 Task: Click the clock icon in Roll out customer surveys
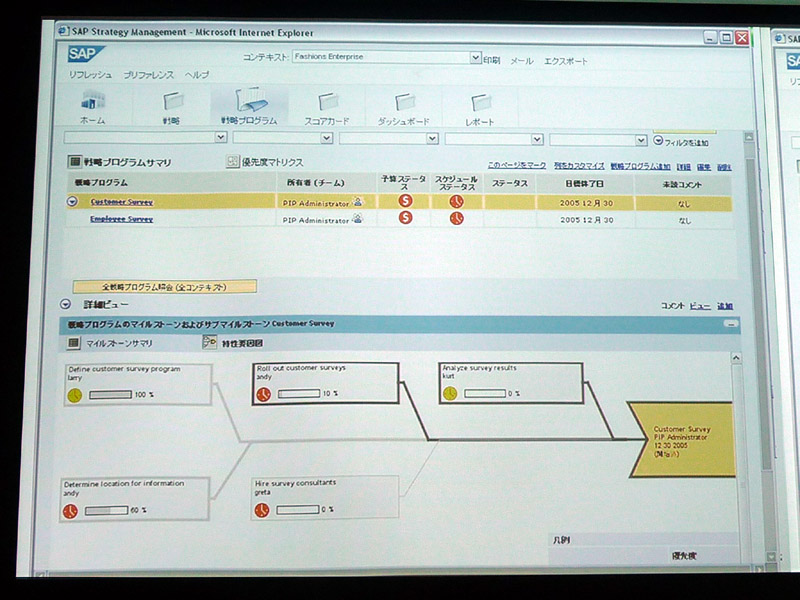coord(263,394)
